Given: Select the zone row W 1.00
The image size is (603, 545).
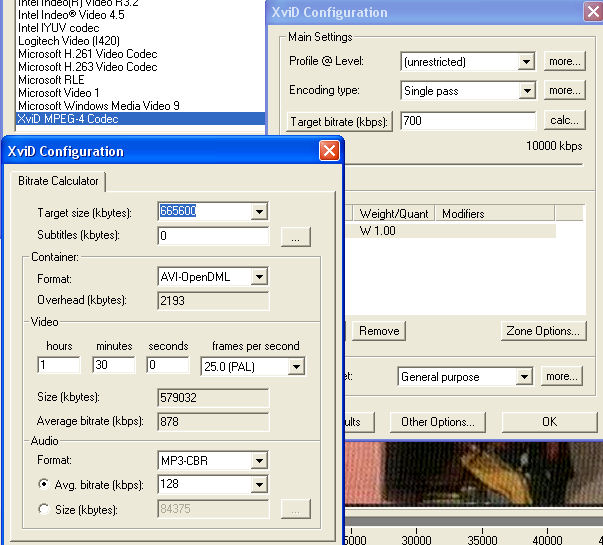Looking at the screenshot, I should pos(450,231).
